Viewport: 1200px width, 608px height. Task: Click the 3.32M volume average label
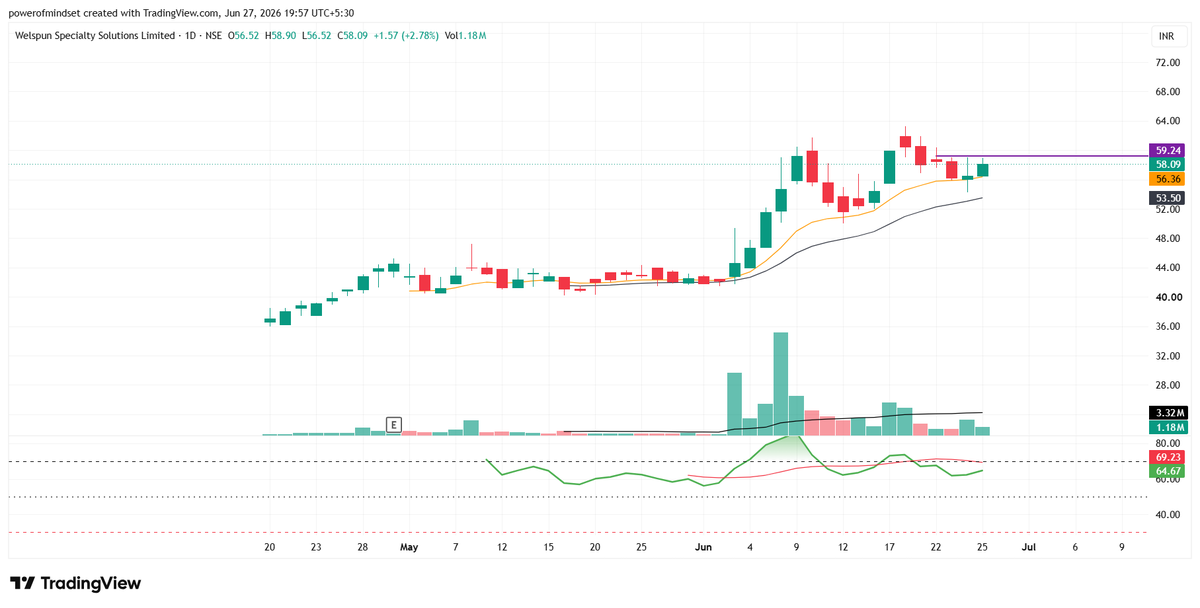[1168, 413]
